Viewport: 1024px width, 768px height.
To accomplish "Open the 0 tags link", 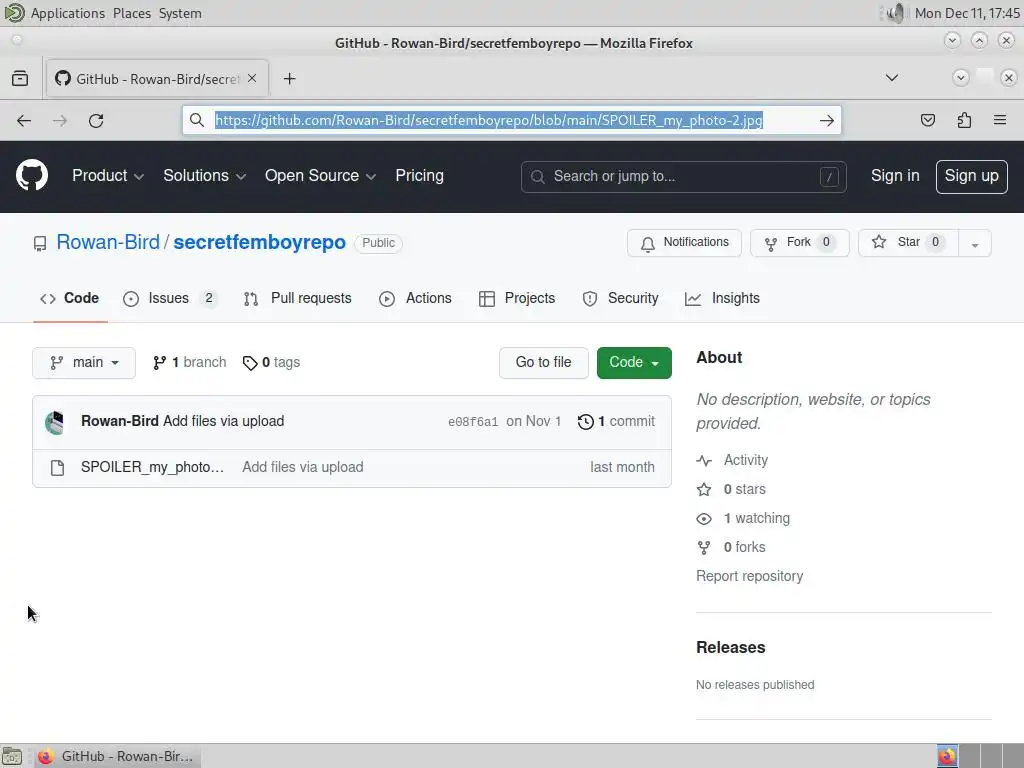I will 271,362.
